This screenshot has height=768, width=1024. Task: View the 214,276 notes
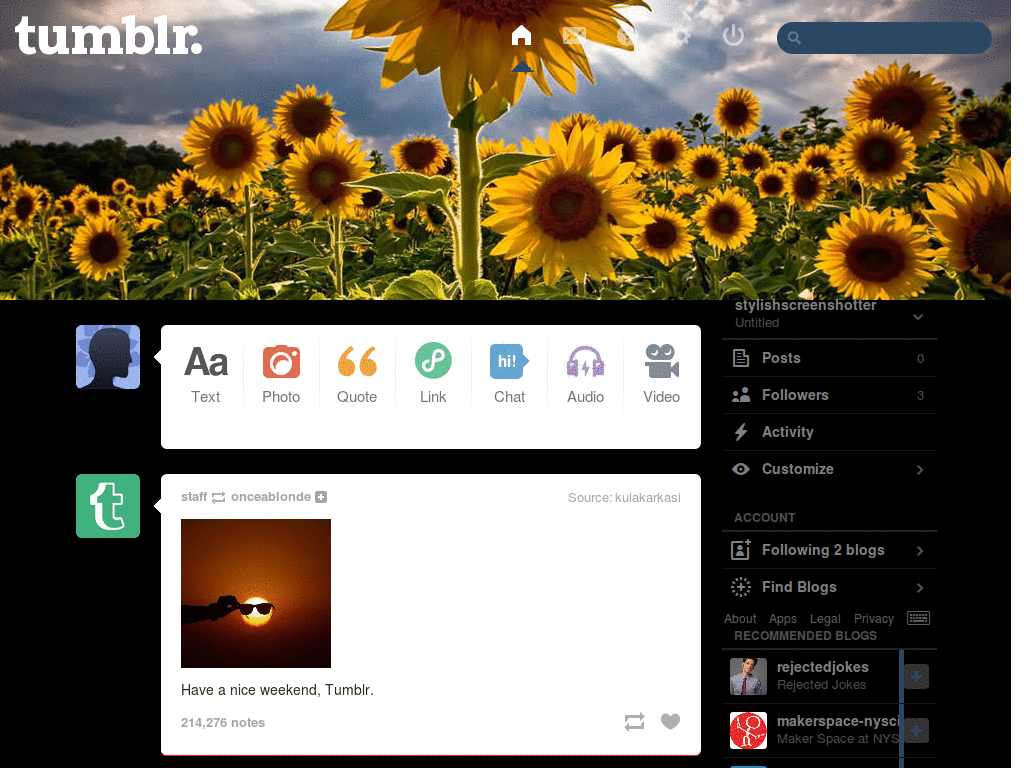tap(223, 722)
